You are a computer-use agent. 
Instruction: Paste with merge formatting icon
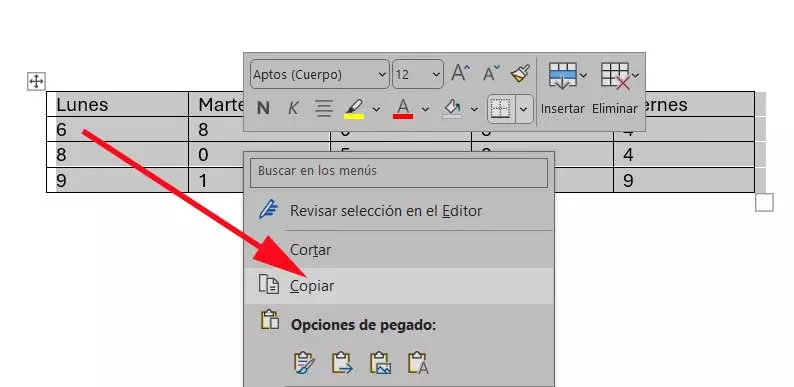coord(342,363)
